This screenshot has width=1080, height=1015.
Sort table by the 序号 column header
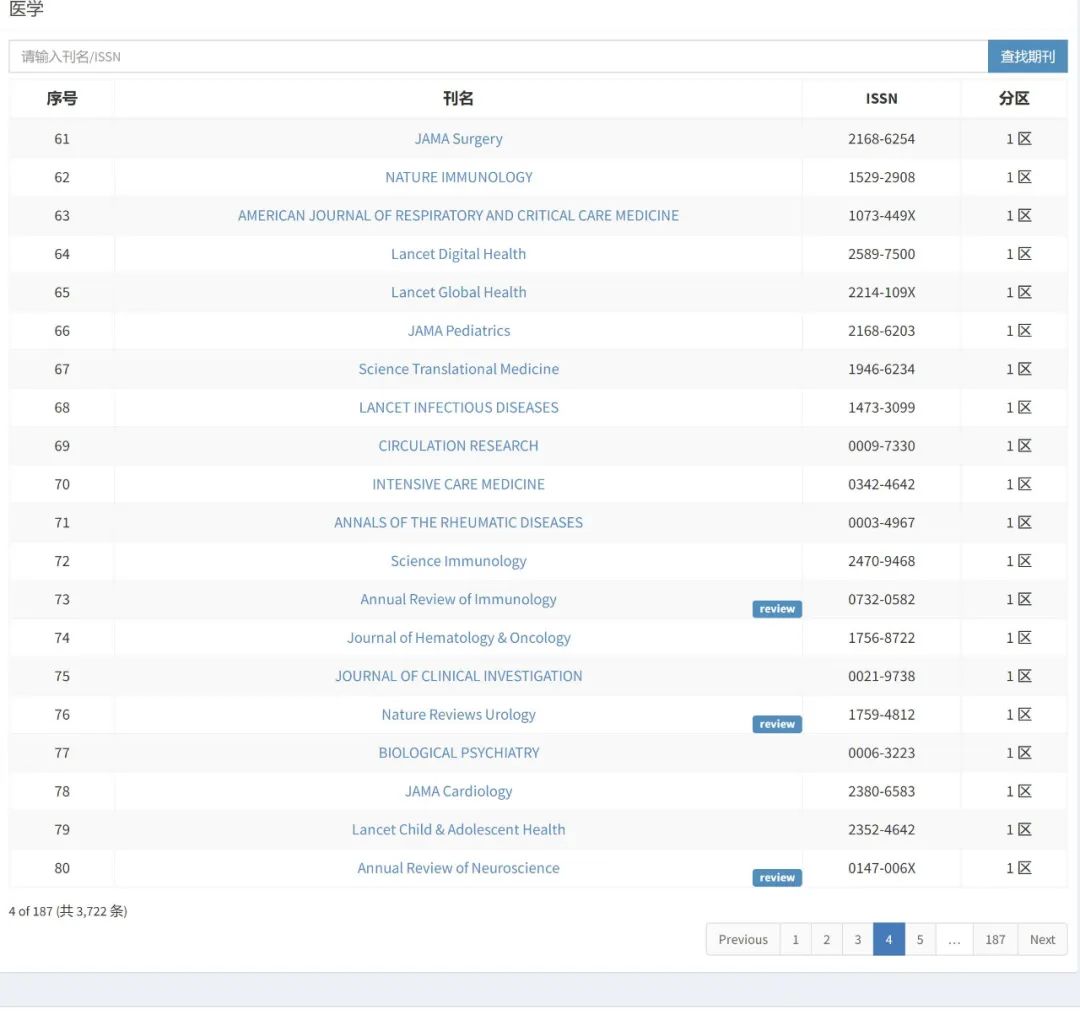[x=62, y=98]
